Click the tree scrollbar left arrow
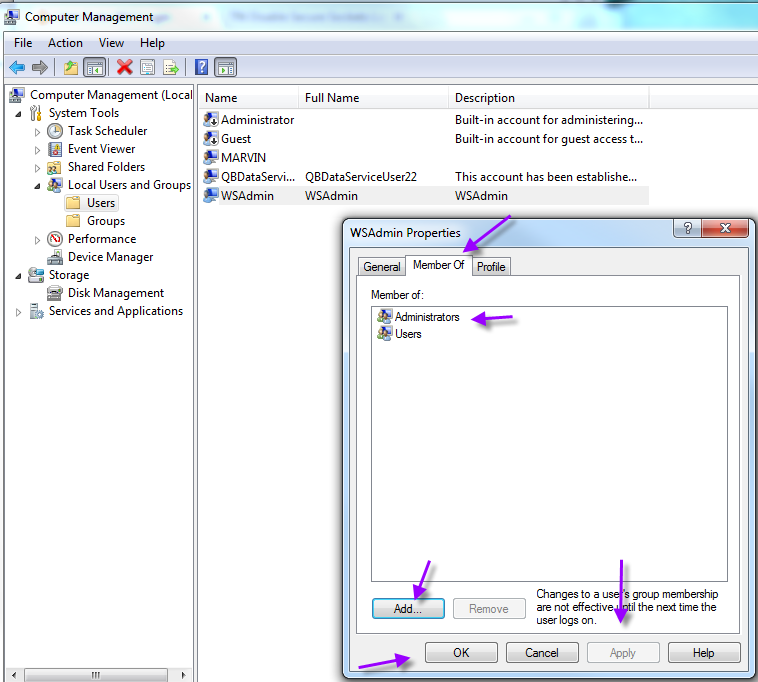This screenshot has width=758, height=682. [x=14, y=675]
